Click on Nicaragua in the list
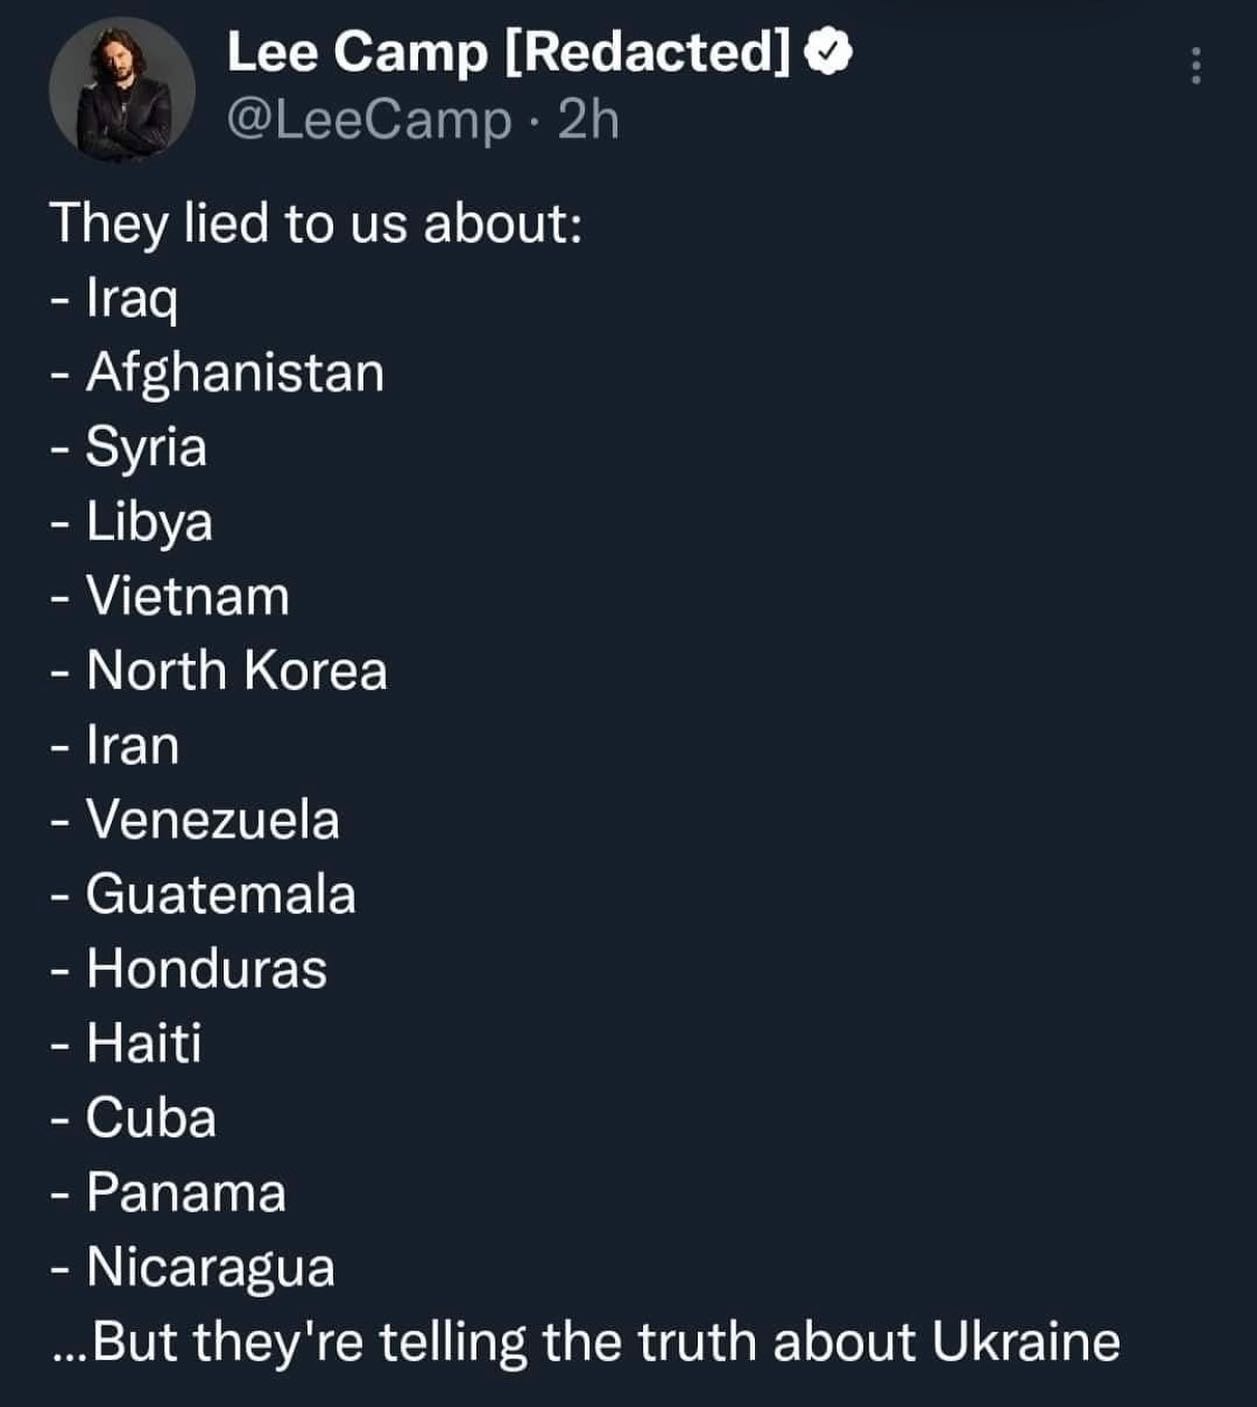Screen dimensions: 1257x1407 pos(211,1267)
